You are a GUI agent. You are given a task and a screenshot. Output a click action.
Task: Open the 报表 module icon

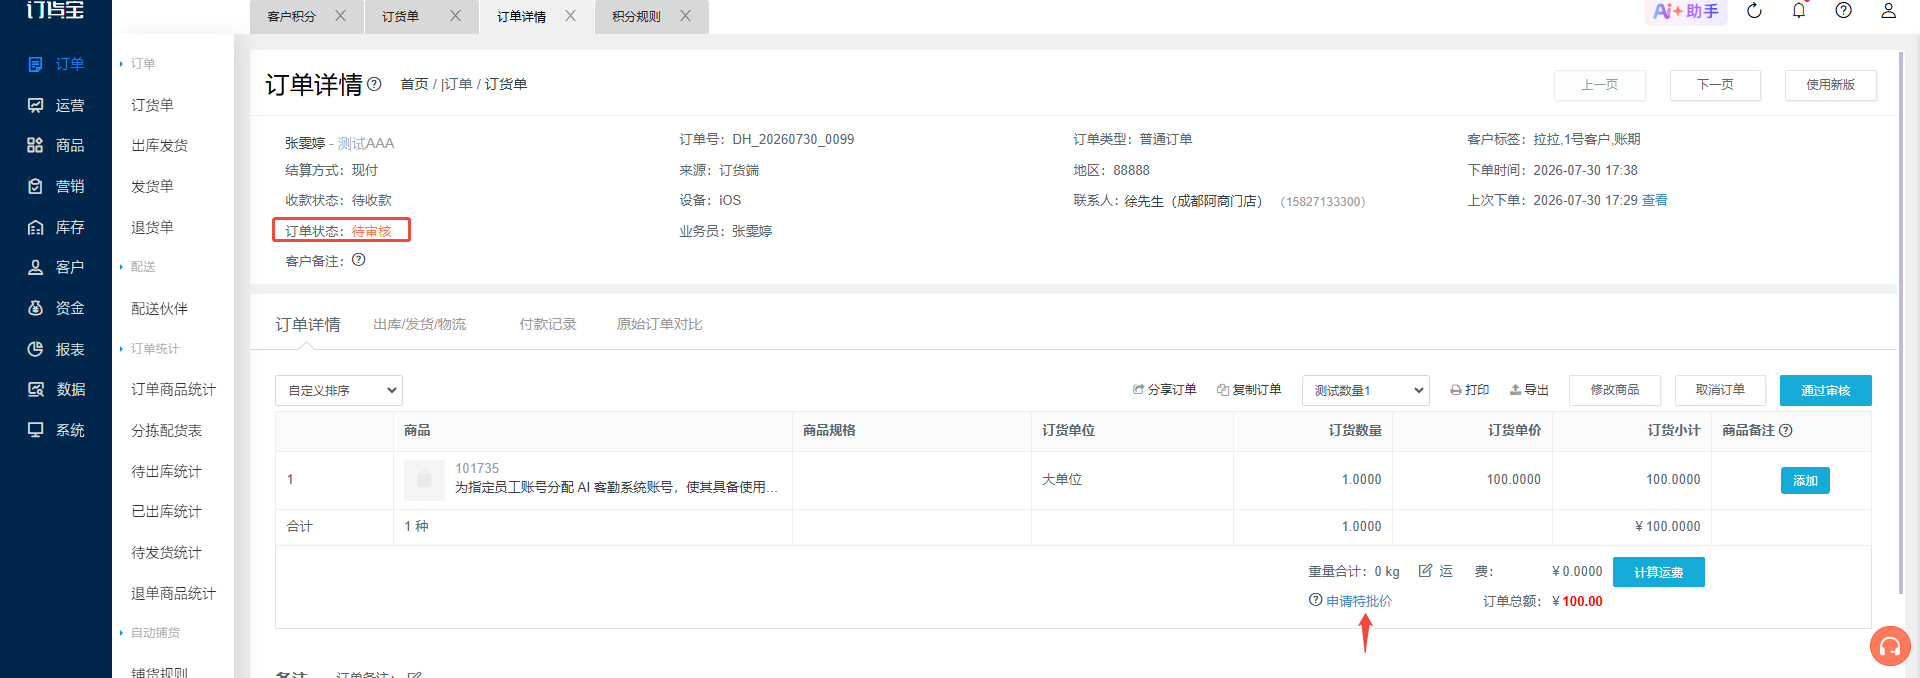click(x=35, y=349)
